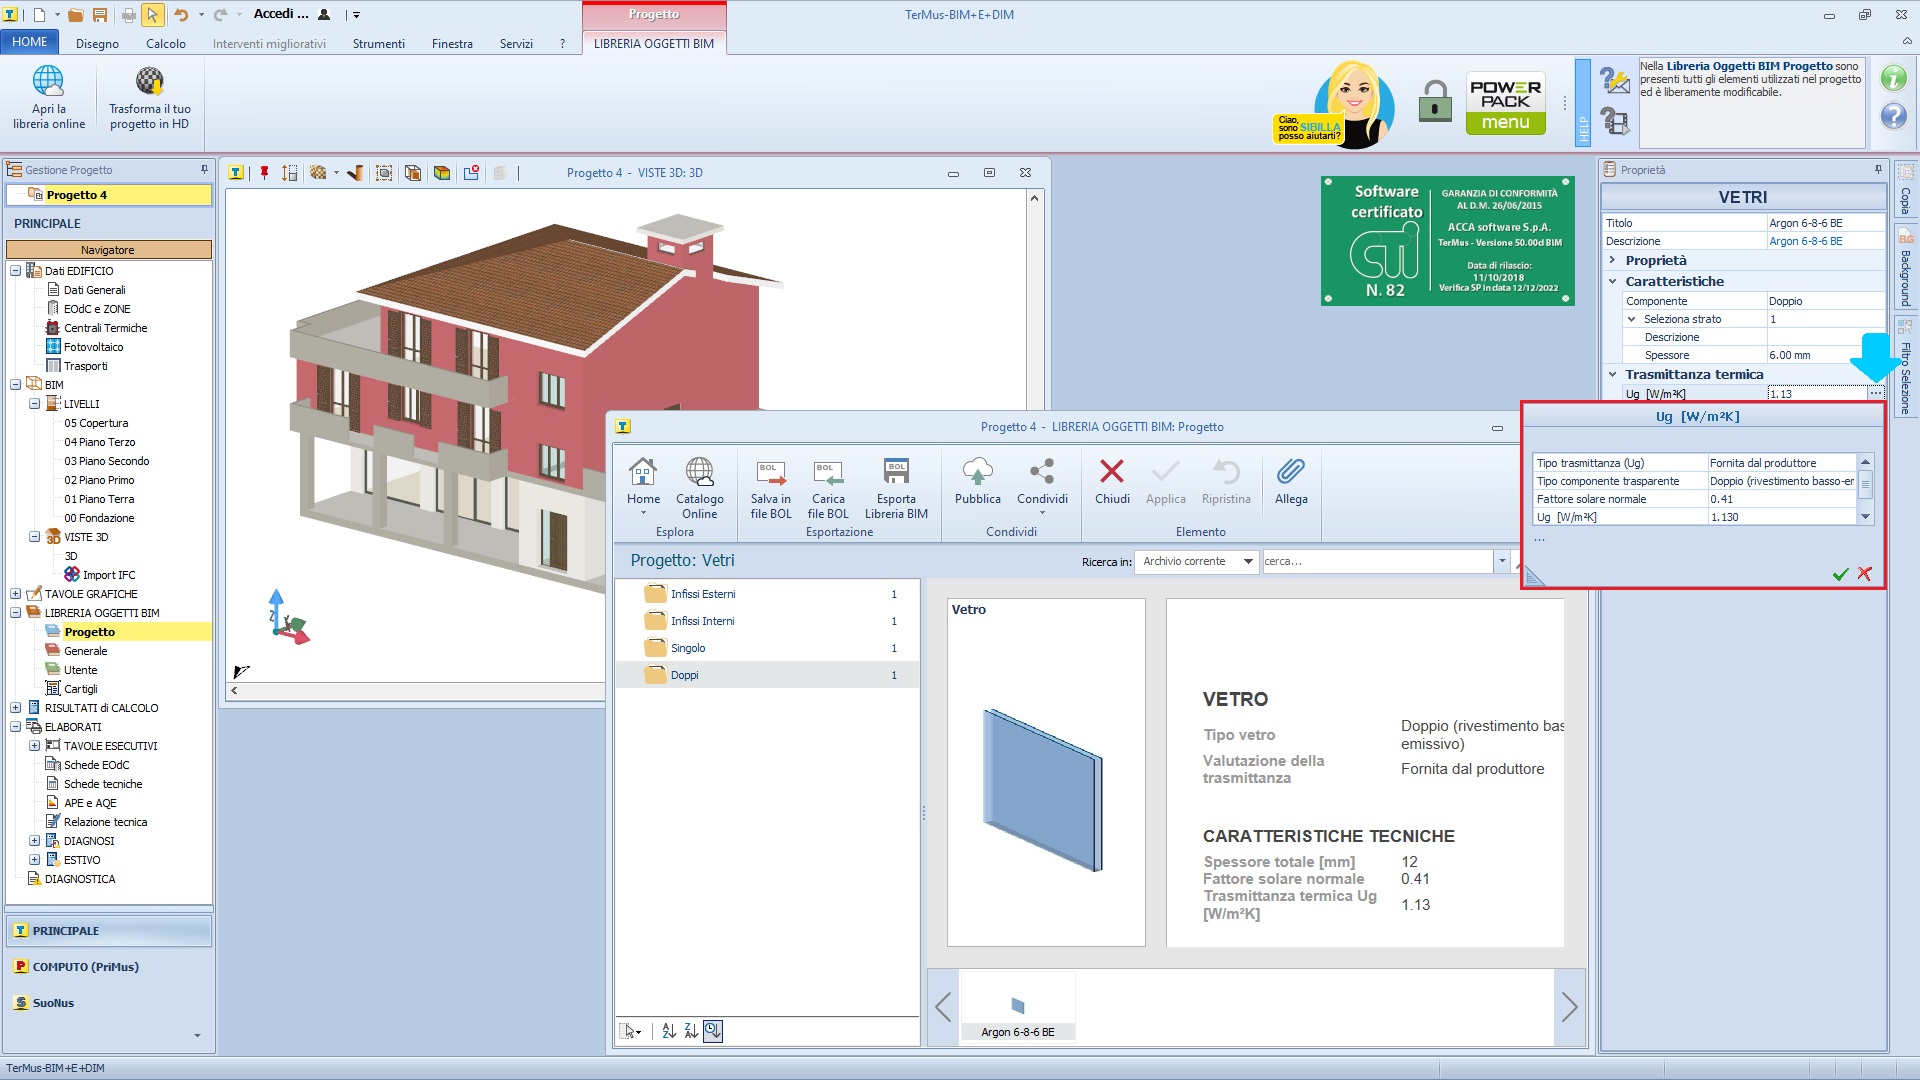Click Trasforma il tuo progetto in HD
The width and height of the screenshot is (1920, 1080).
pos(149,82)
